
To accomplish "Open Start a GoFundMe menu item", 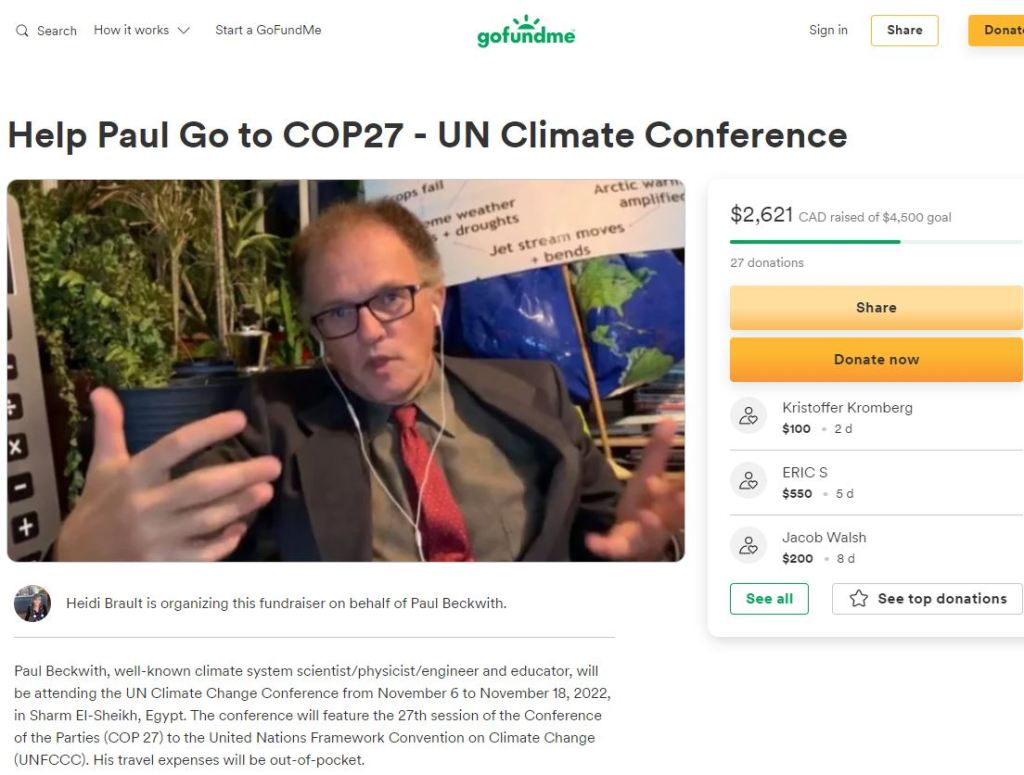I will click(268, 30).
